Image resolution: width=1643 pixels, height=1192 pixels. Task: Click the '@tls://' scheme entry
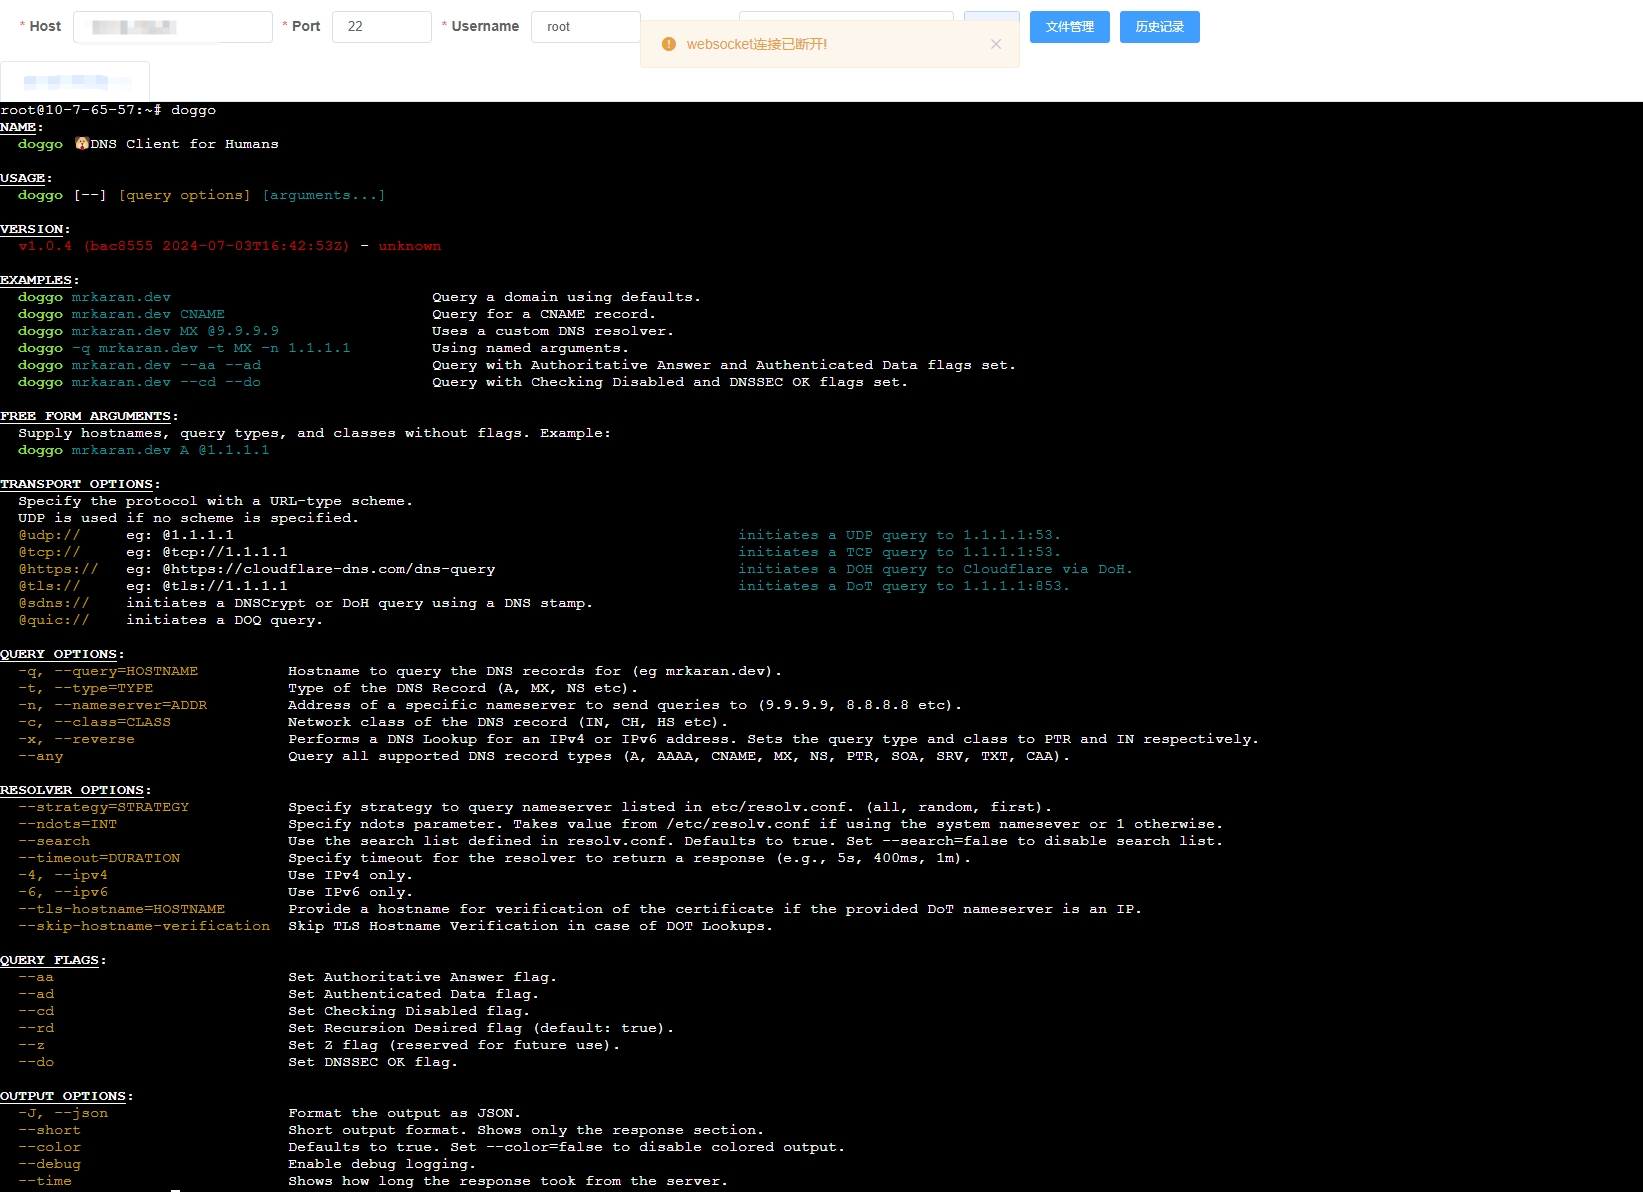coord(49,586)
